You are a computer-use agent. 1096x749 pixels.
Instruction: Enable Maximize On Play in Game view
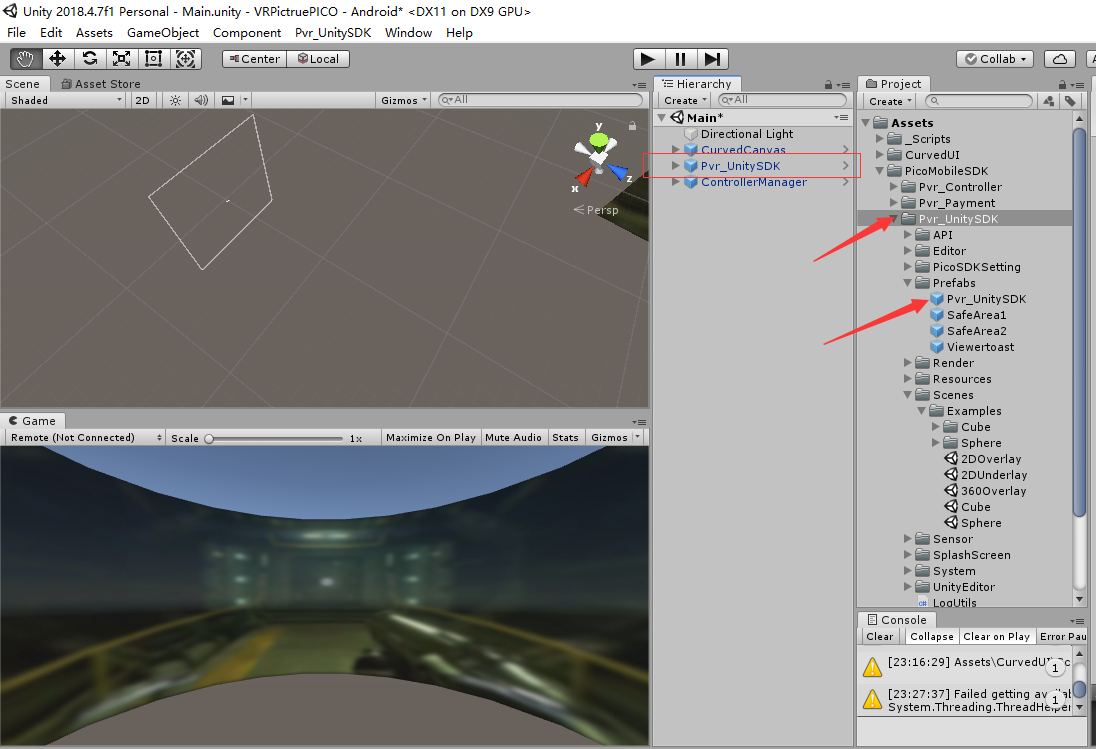(430, 437)
